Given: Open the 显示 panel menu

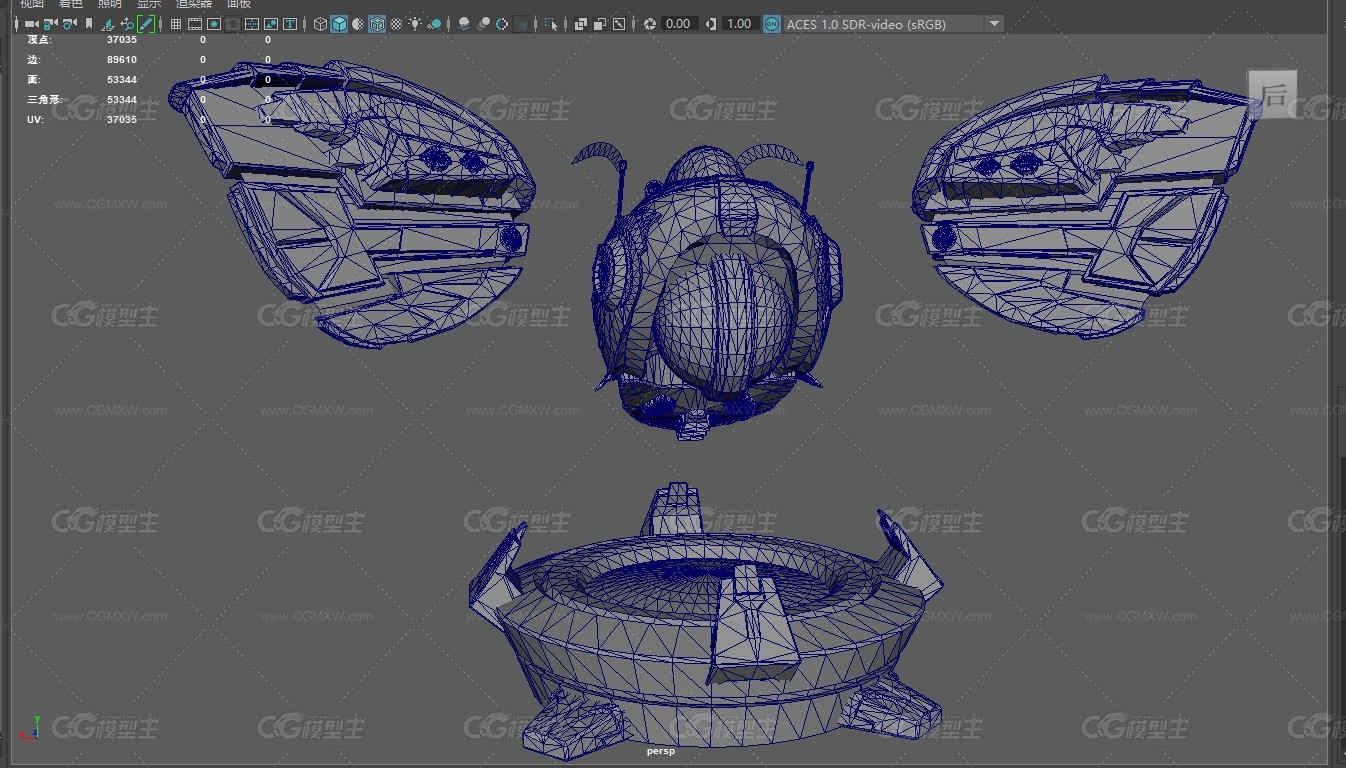Looking at the screenshot, I should point(149,4).
